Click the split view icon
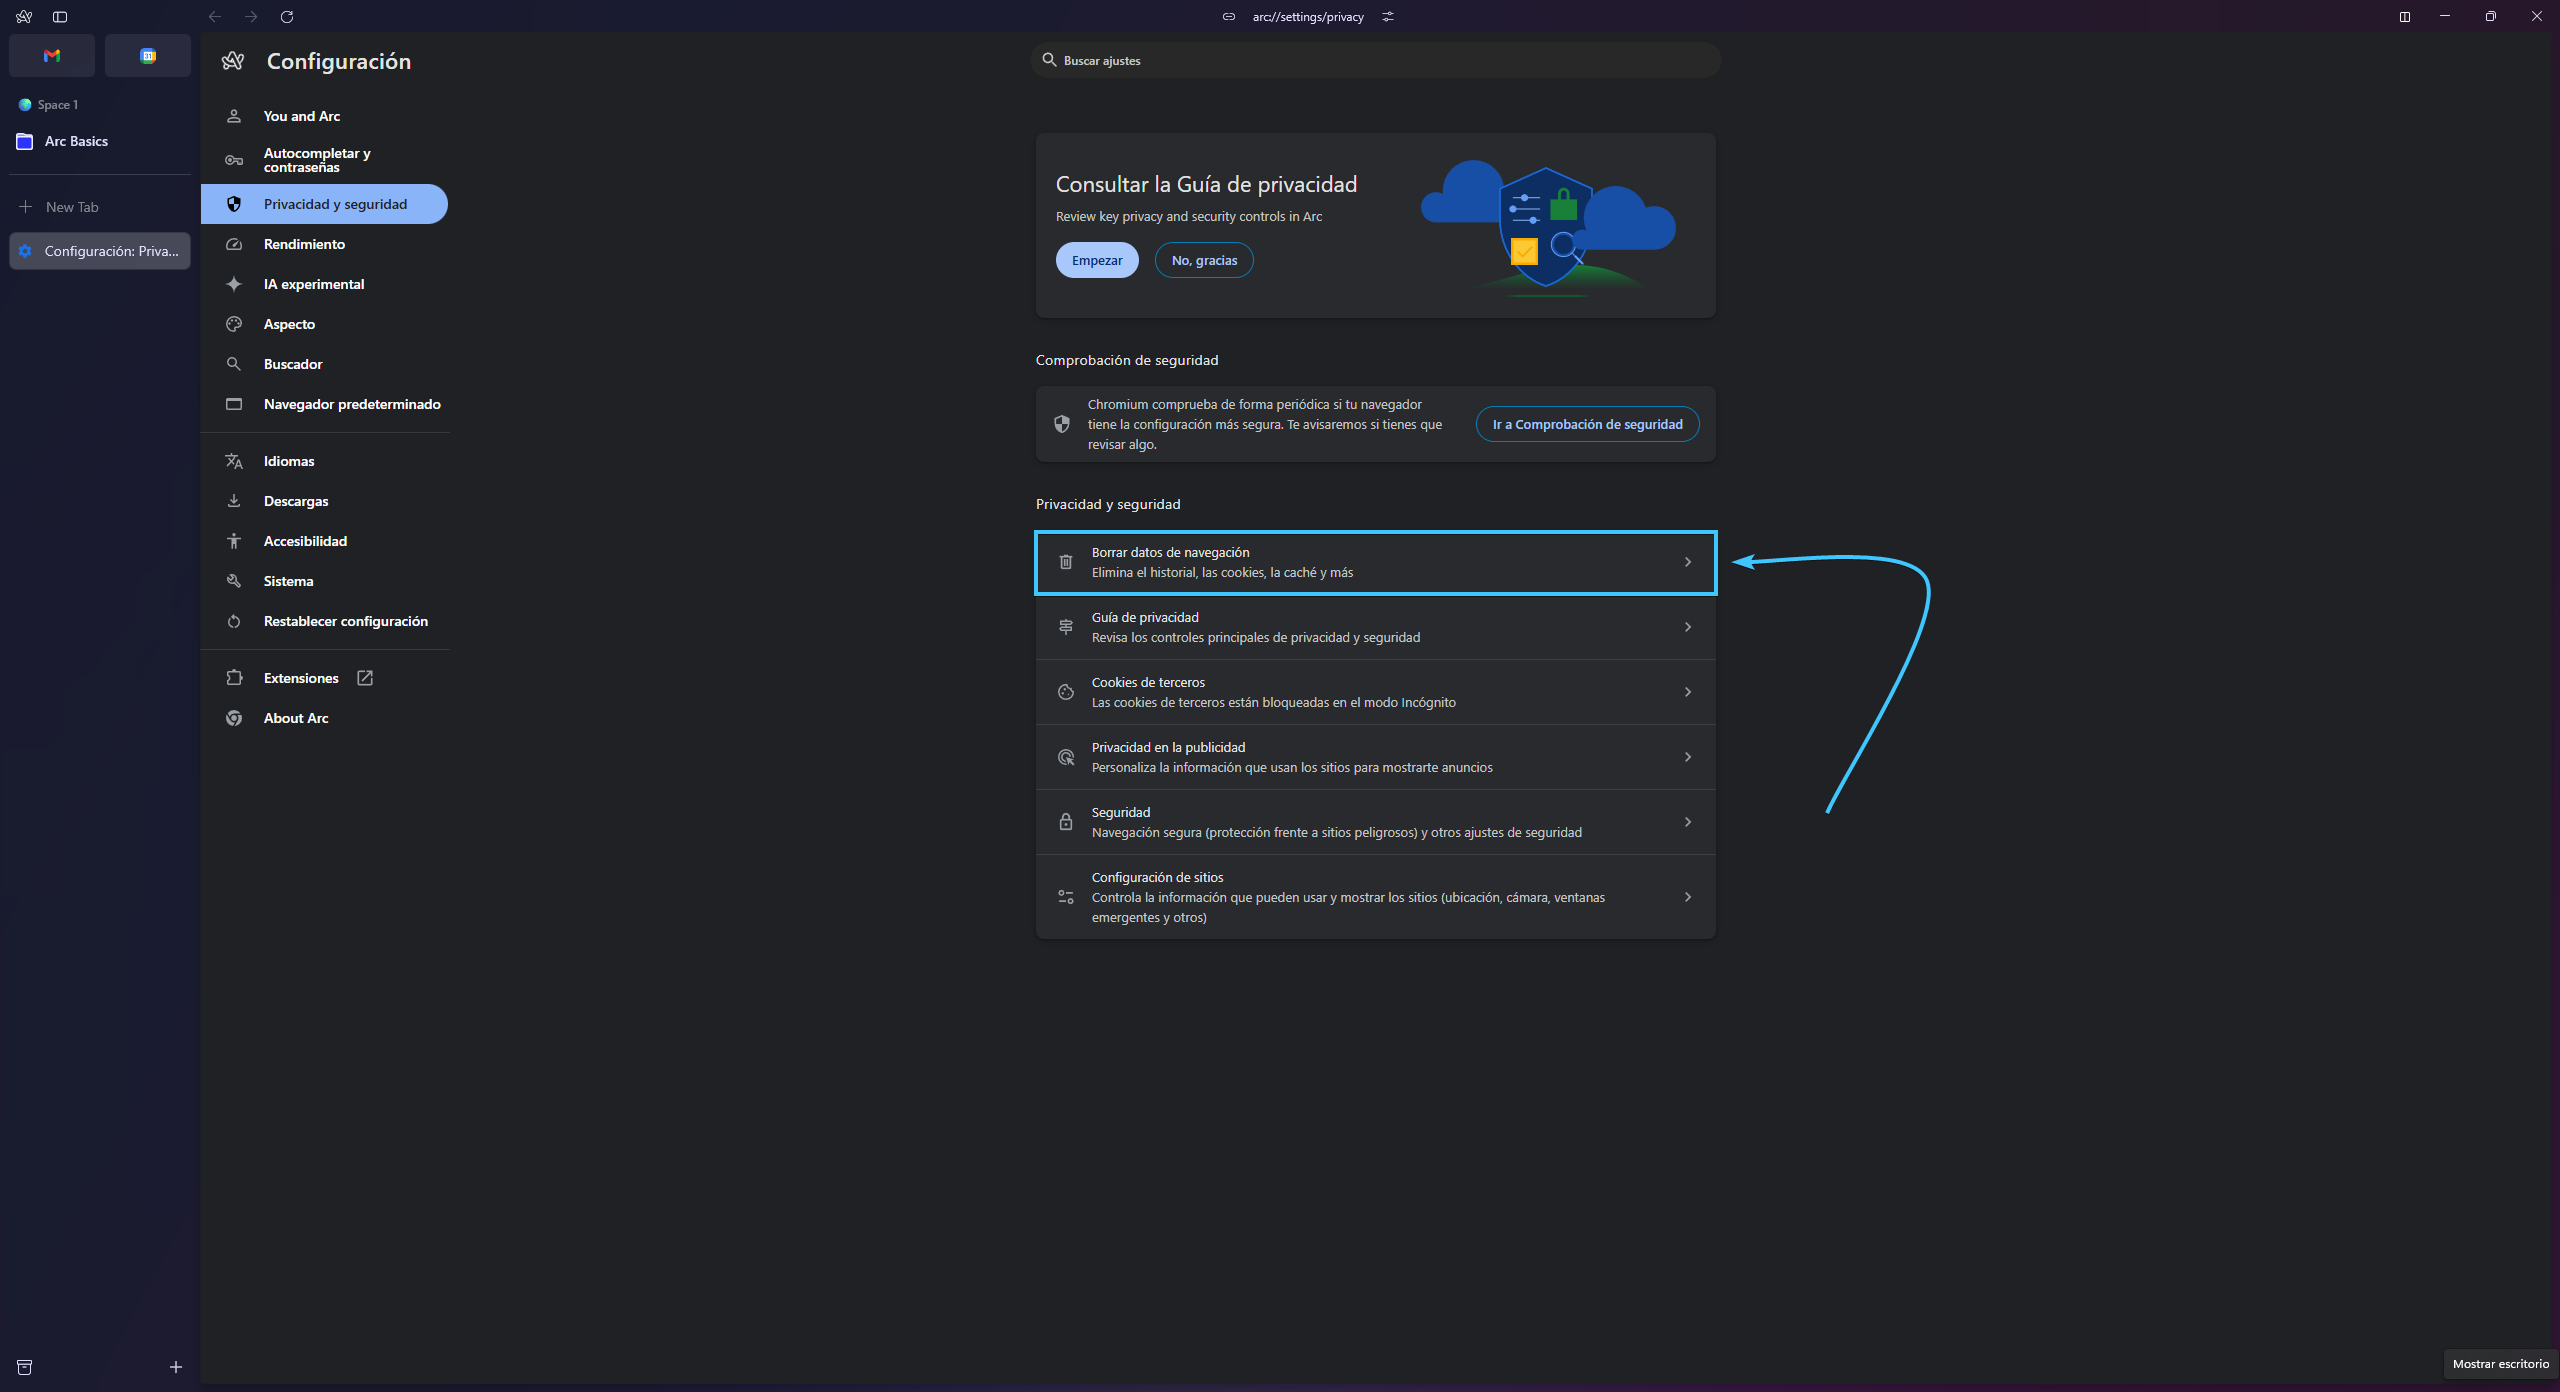This screenshot has height=1392, width=2560. click(2405, 17)
